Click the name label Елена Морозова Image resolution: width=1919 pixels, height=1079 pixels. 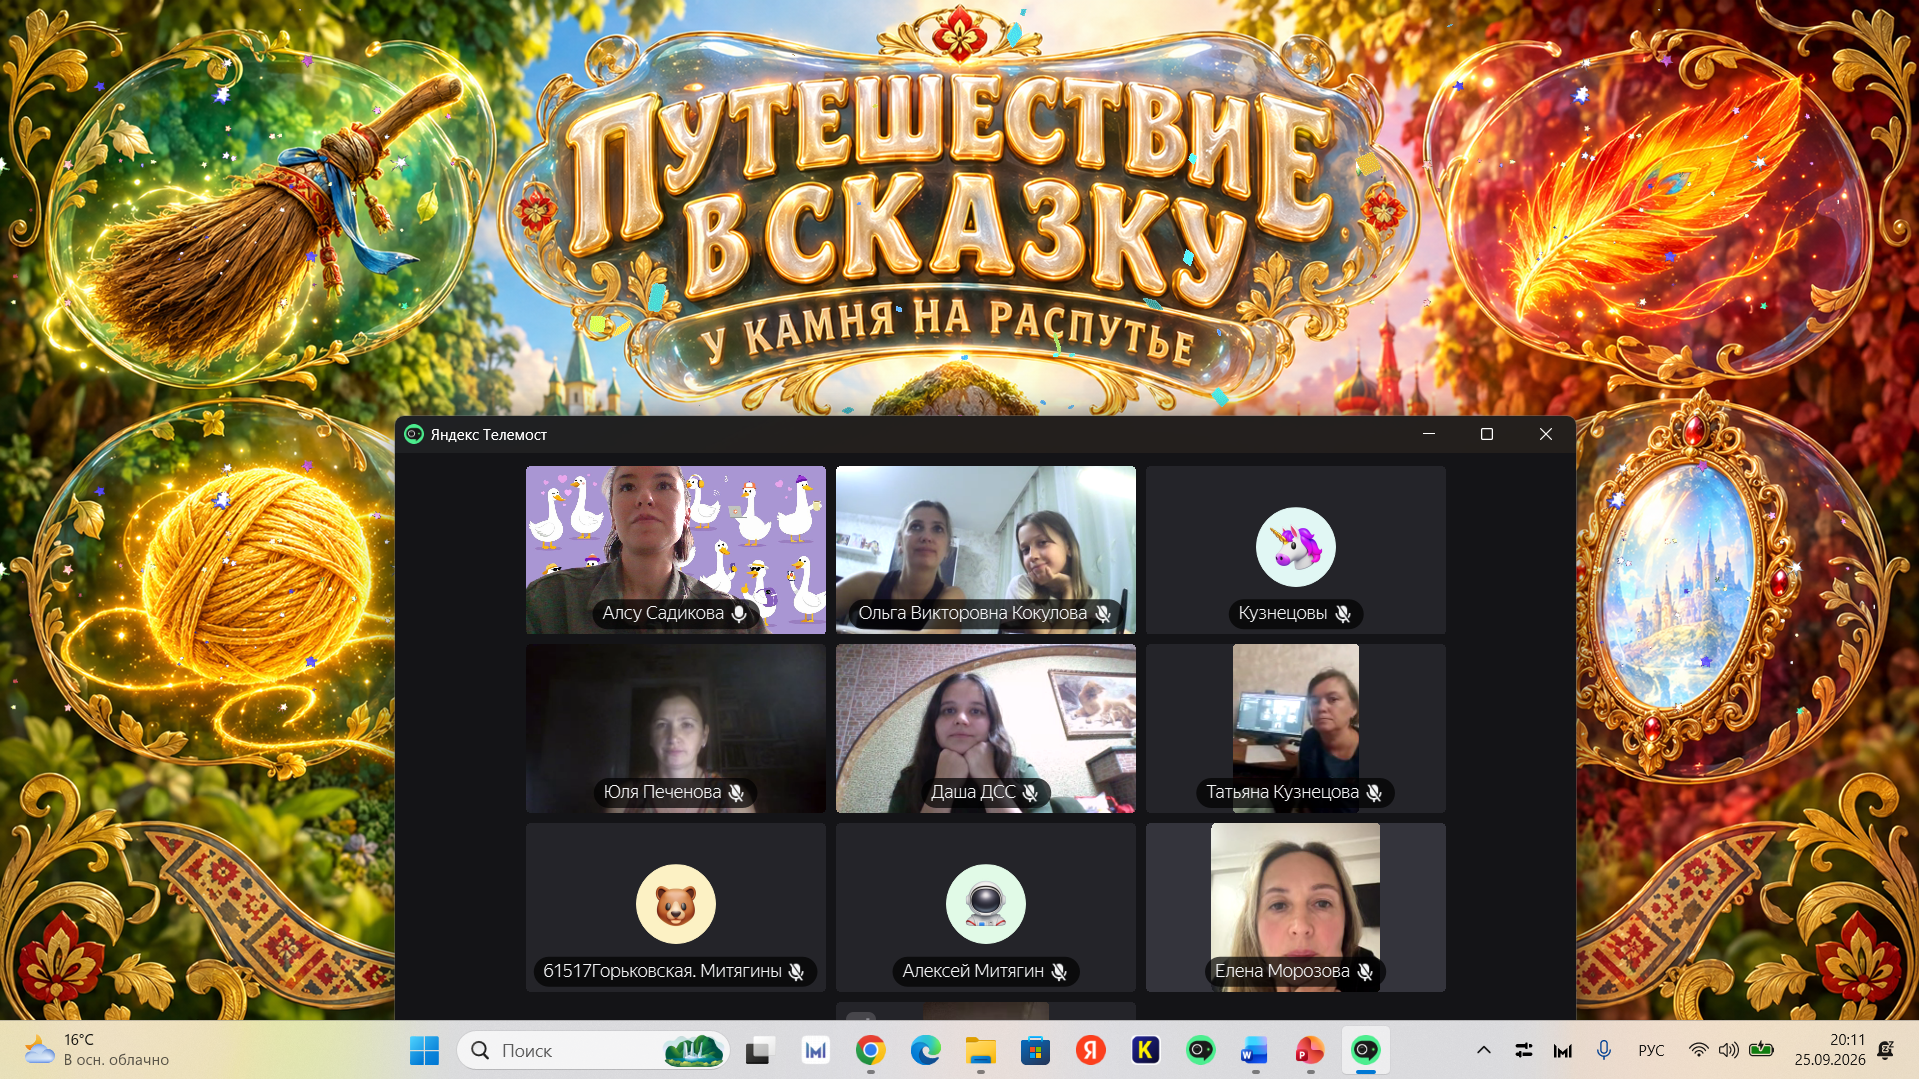(1282, 971)
